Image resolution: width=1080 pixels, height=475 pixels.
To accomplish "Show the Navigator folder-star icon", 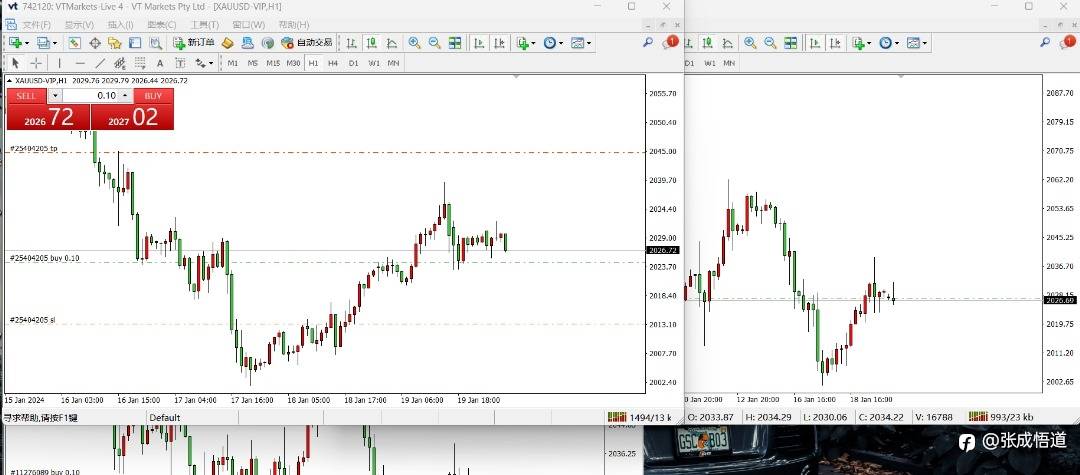I will click(x=115, y=43).
